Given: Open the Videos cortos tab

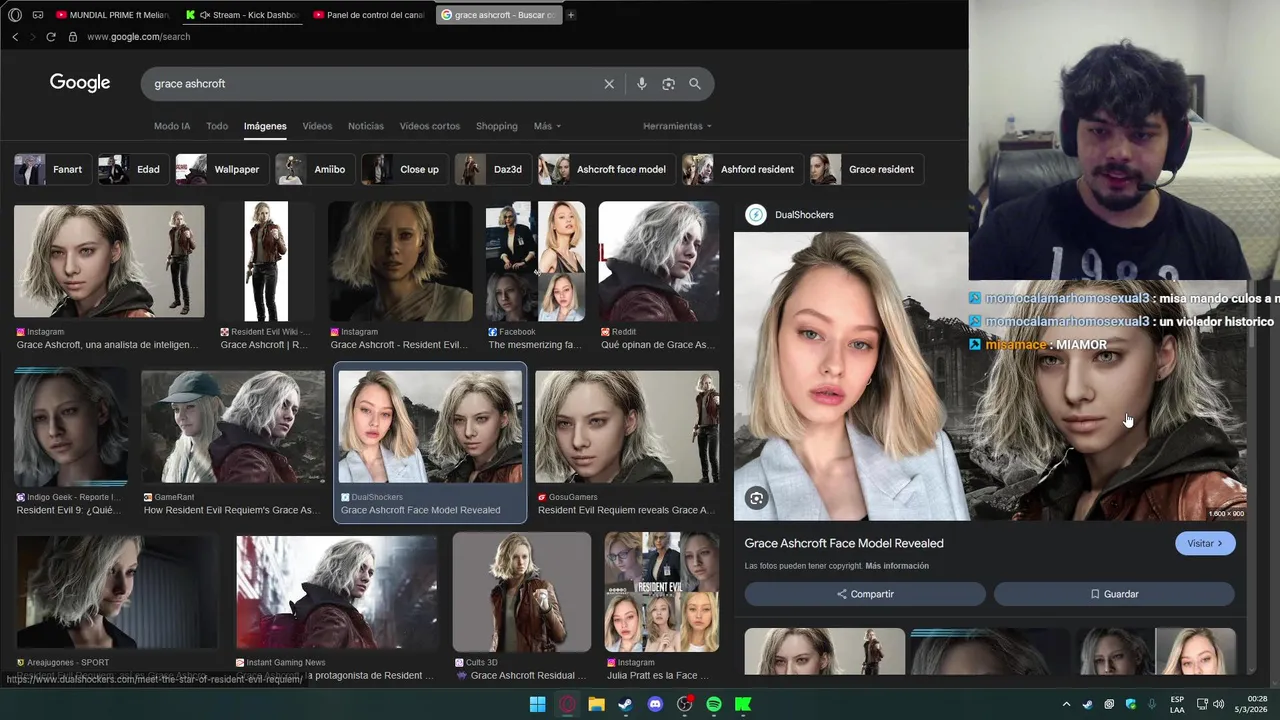Looking at the screenshot, I should (430, 126).
